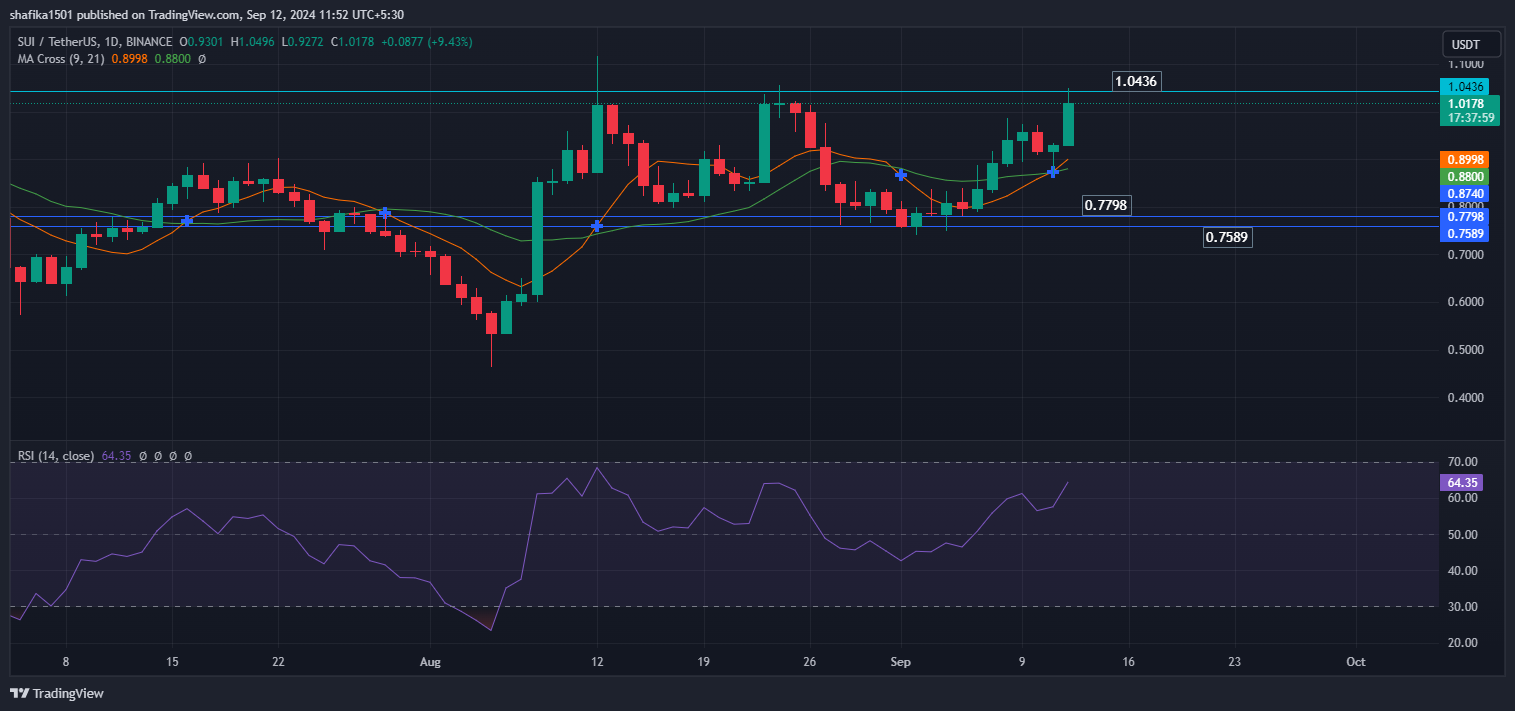Screen dimensions: 1515x711
Task: Open the currency selector via the USDT button
Action: click(1470, 44)
